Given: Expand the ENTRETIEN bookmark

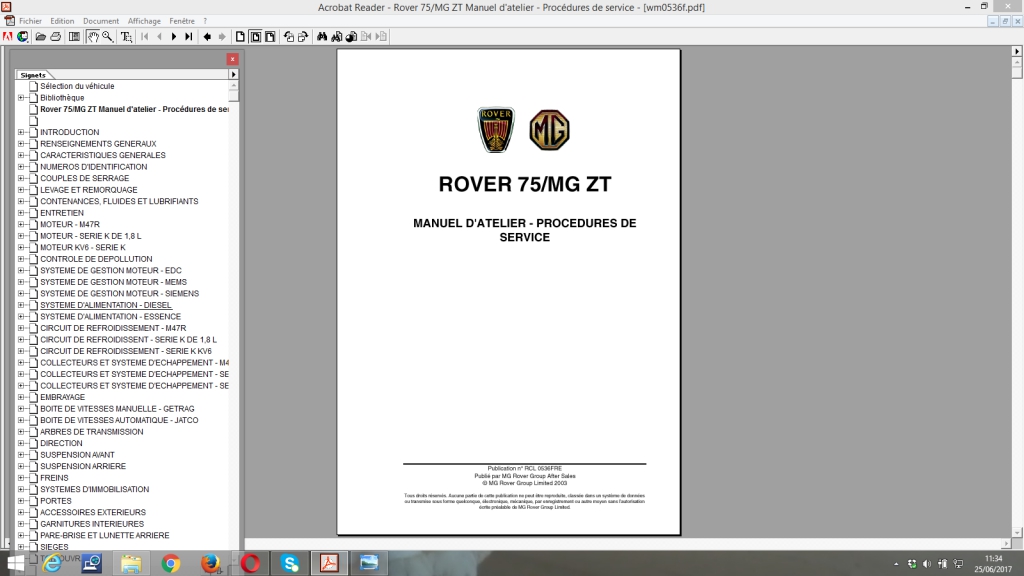Looking at the screenshot, I should (x=21, y=213).
